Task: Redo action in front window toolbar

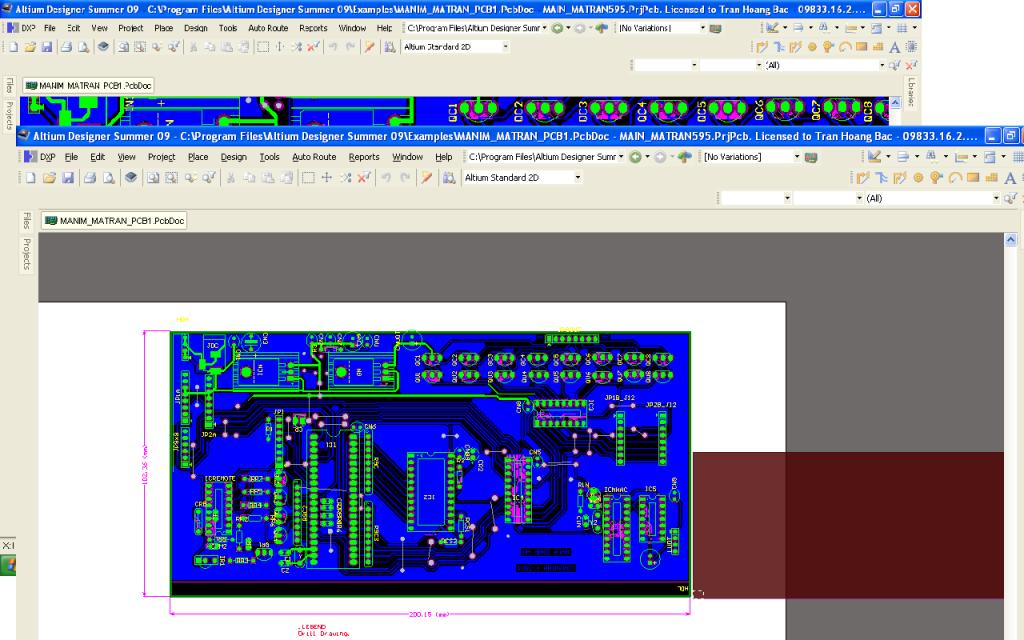Action: [405, 178]
